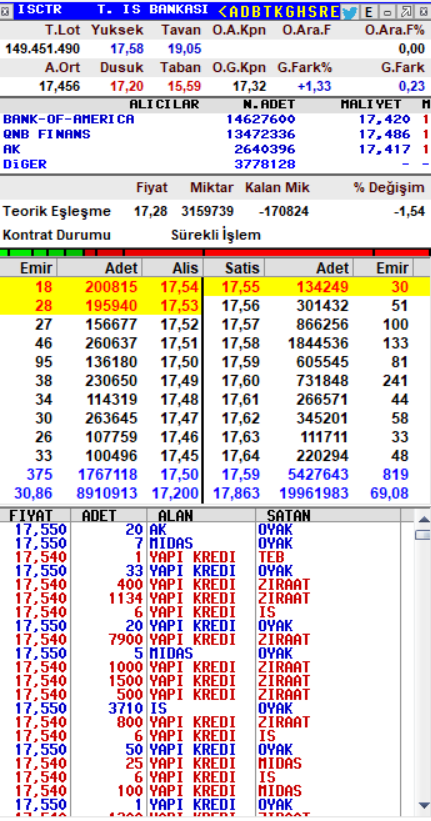This screenshot has height=821, width=431.
Task: Click T.Lot value 149.451.490
Action: tap(43, 49)
